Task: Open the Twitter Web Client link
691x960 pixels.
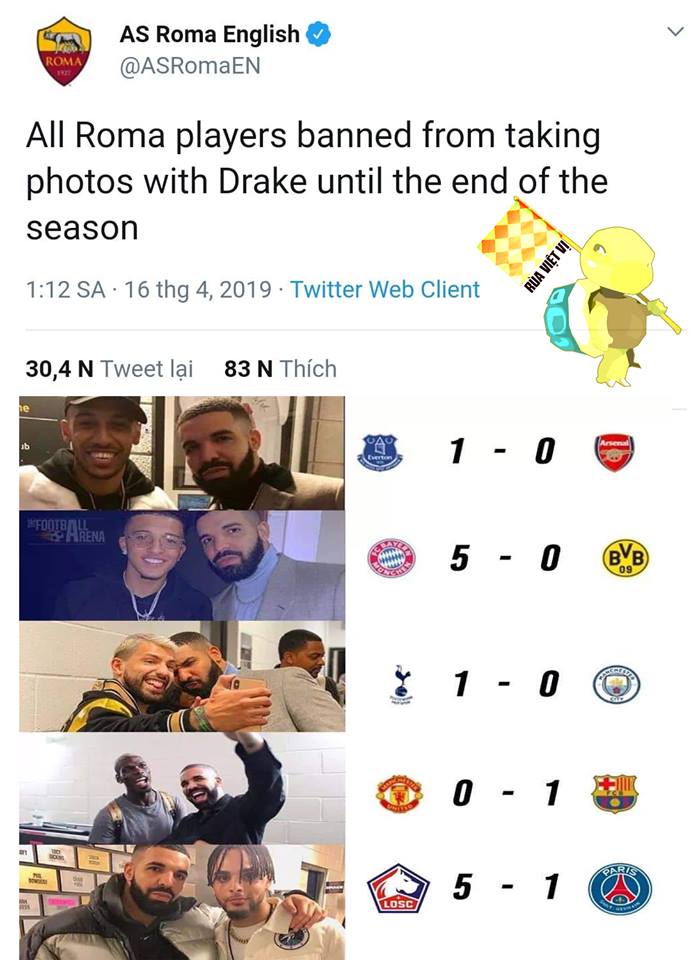Action: 385,290
